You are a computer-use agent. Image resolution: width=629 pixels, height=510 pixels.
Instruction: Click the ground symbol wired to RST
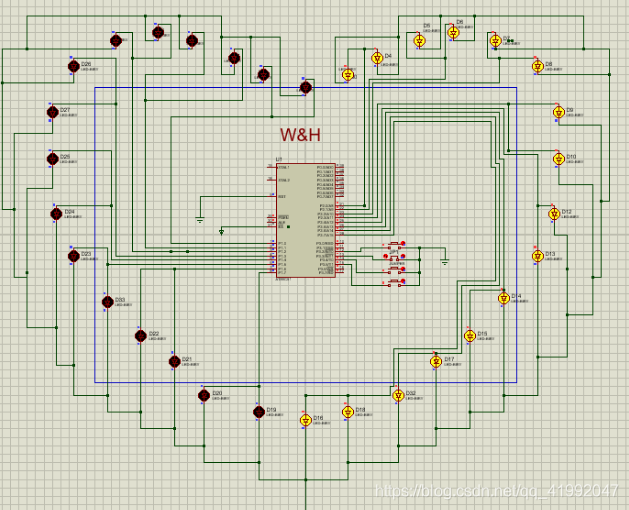[x=200, y=220]
